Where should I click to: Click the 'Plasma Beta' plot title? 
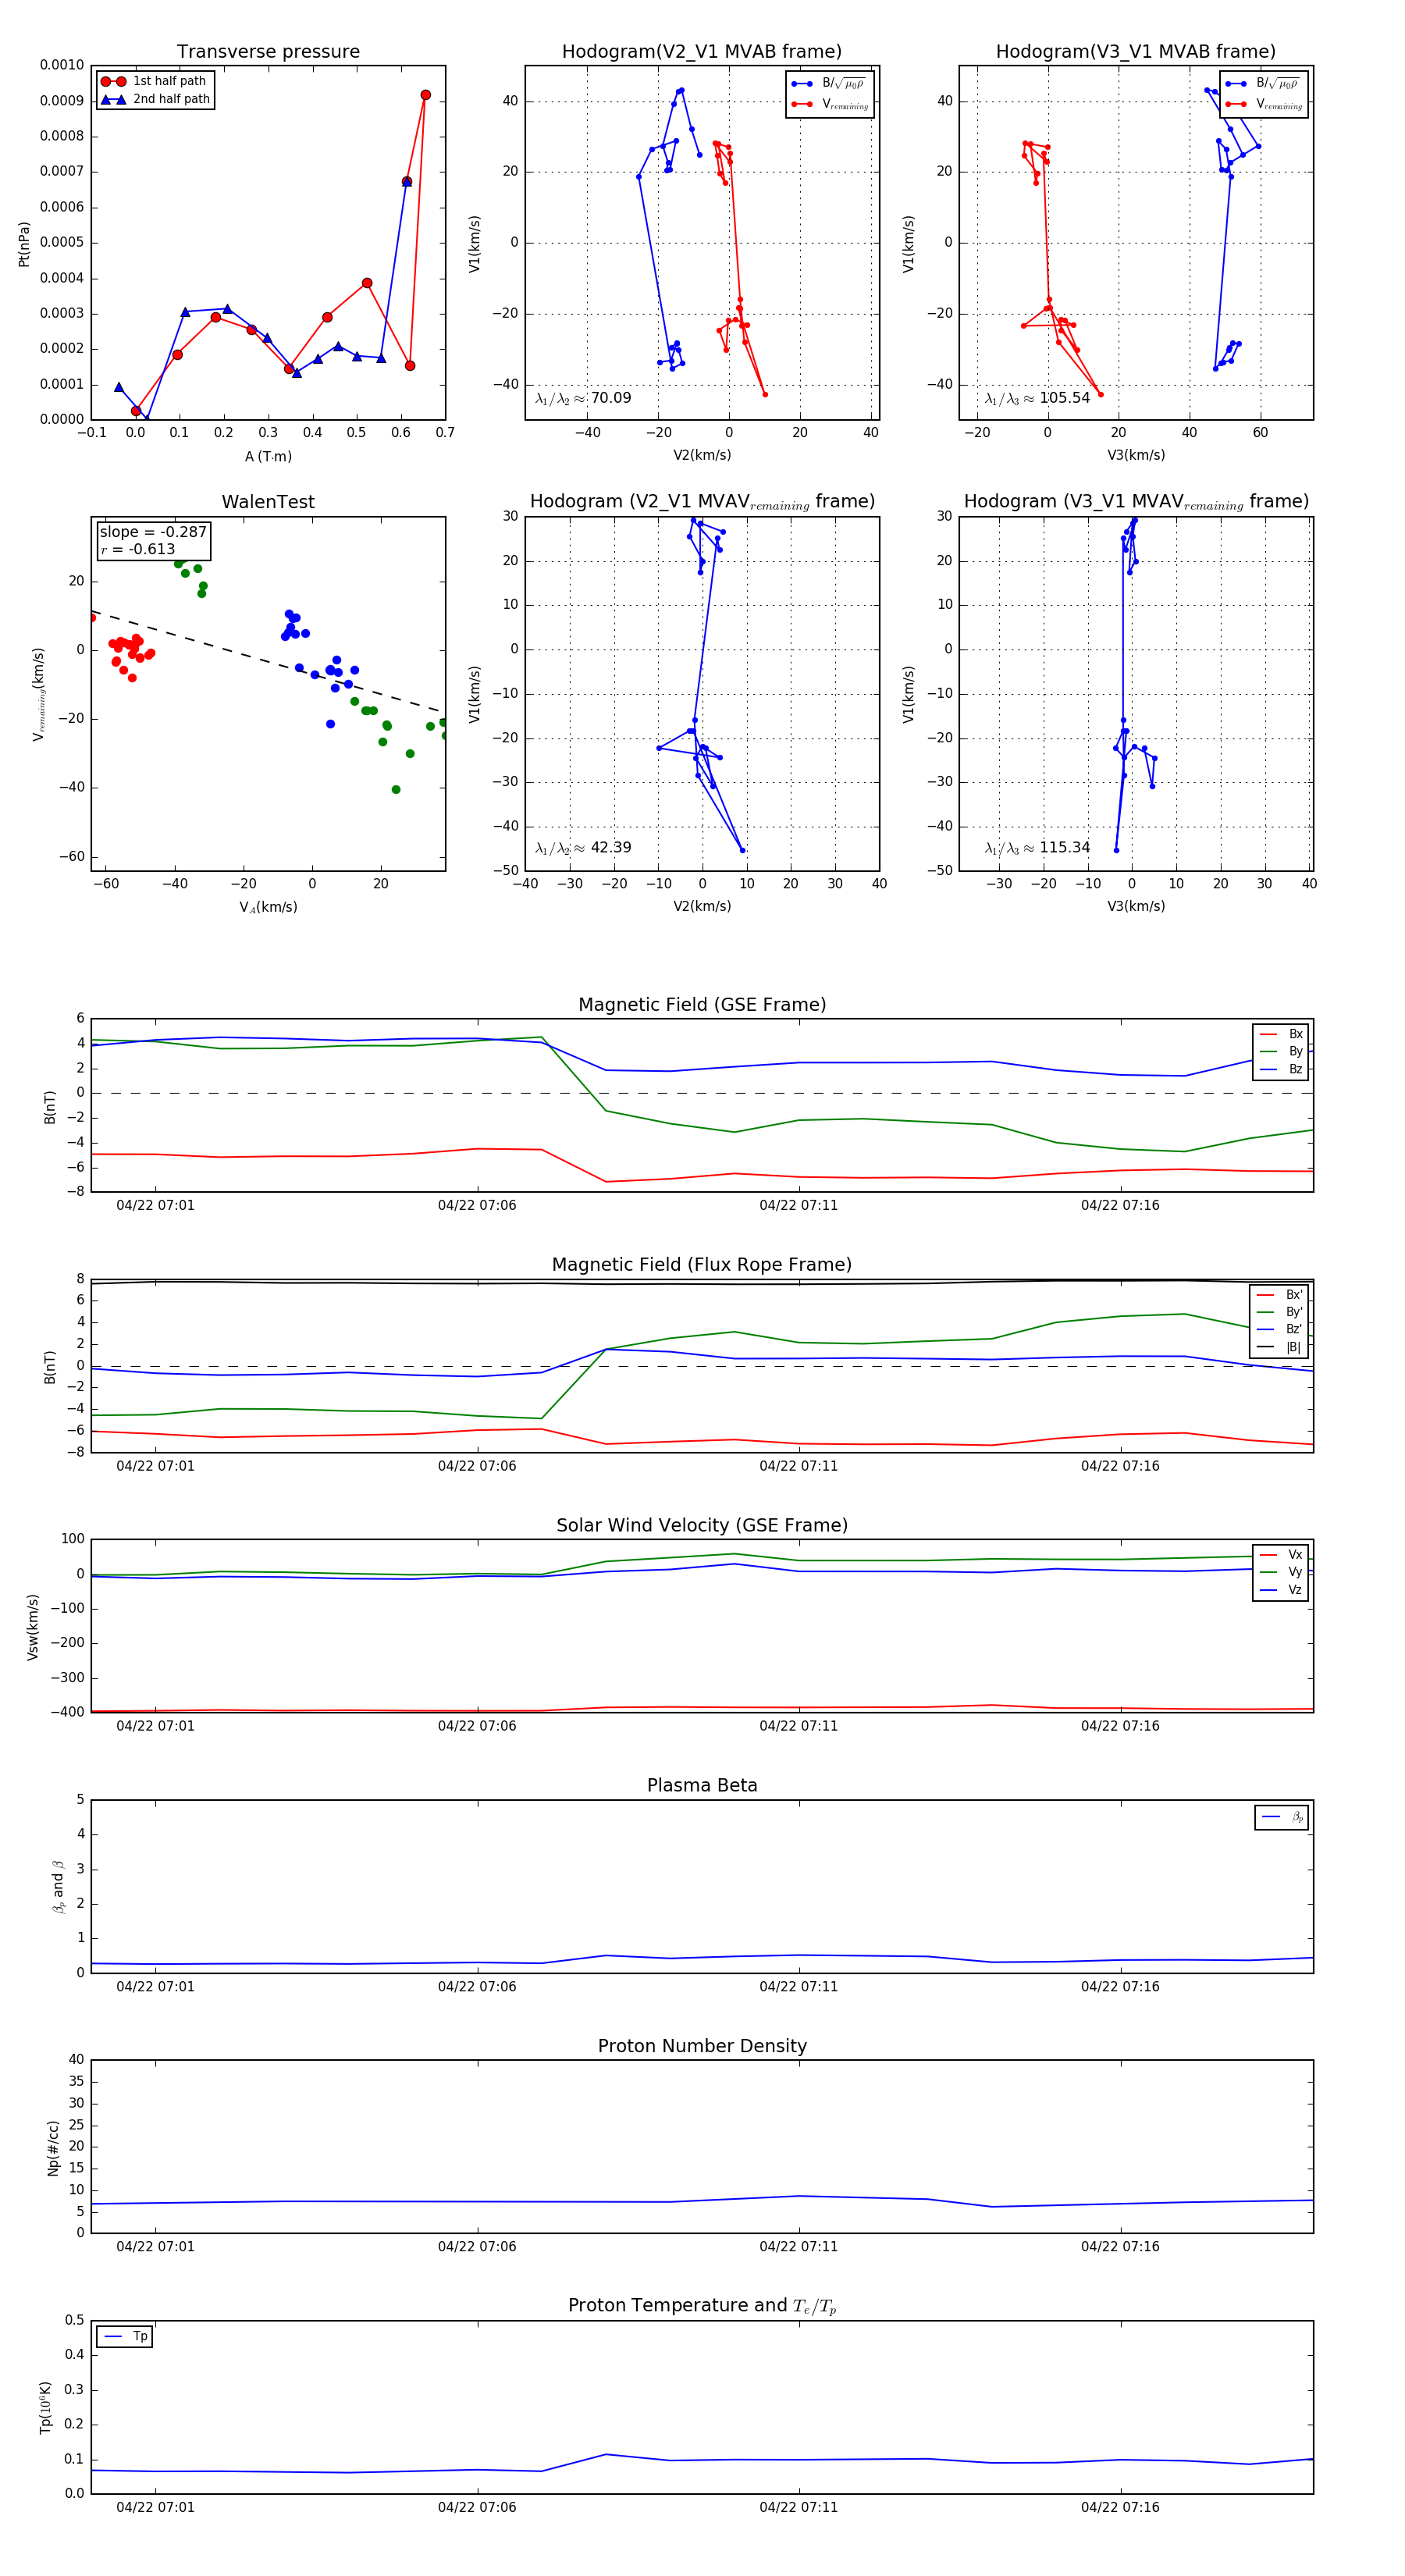(702, 1786)
